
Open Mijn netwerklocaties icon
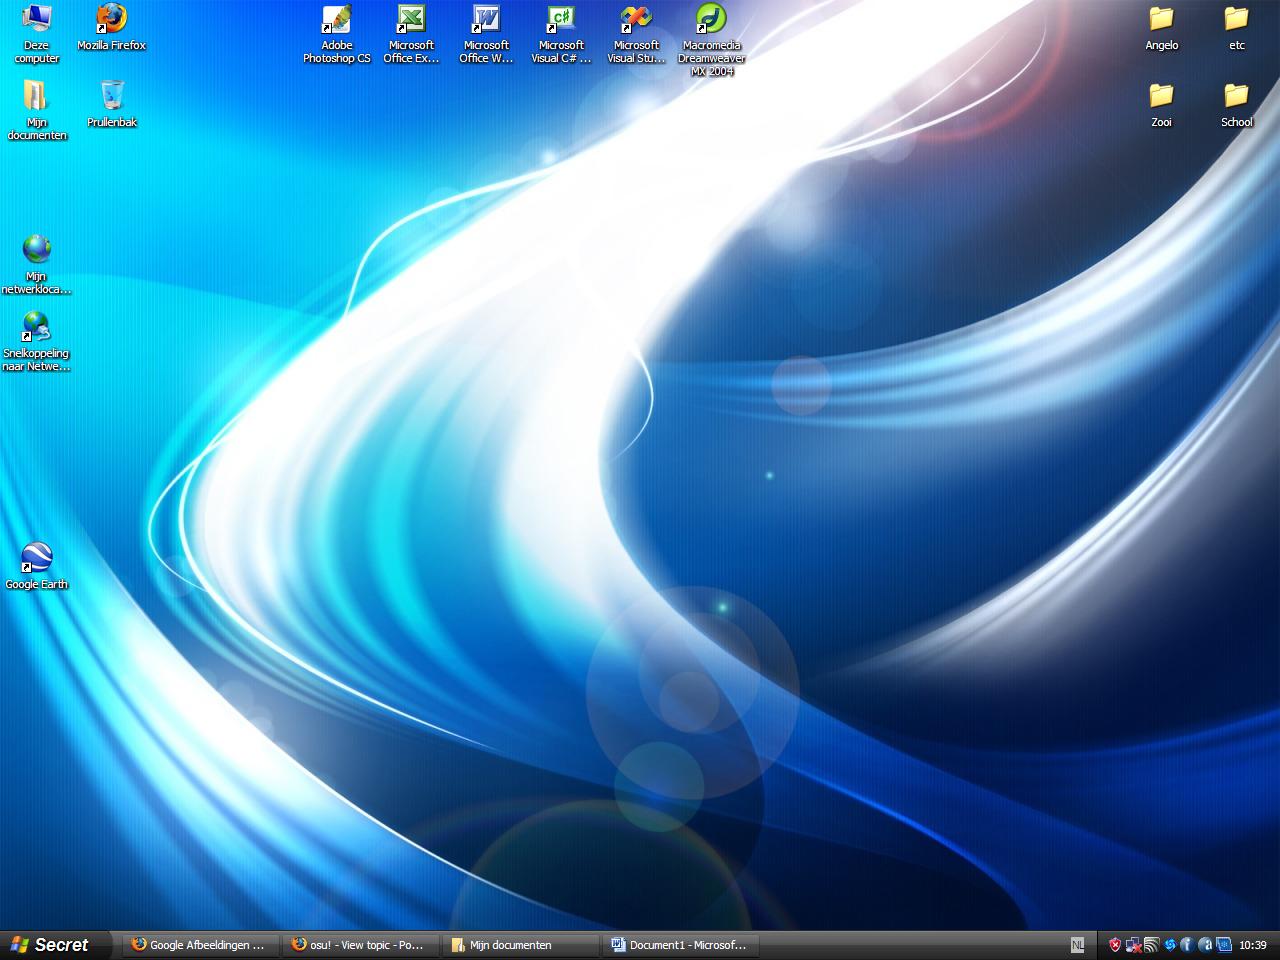pyautogui.click(x=37, y=264)
